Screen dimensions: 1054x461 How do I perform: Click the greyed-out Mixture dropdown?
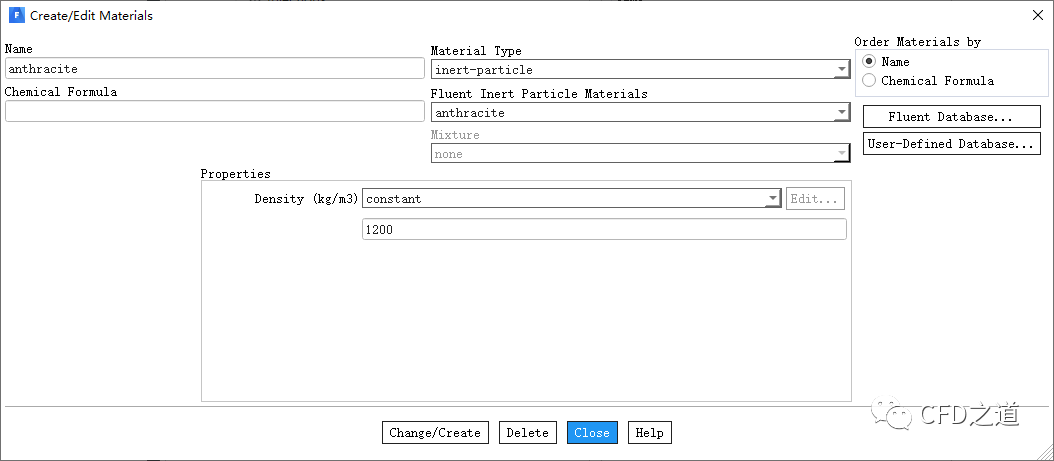[x=640, y=154]
